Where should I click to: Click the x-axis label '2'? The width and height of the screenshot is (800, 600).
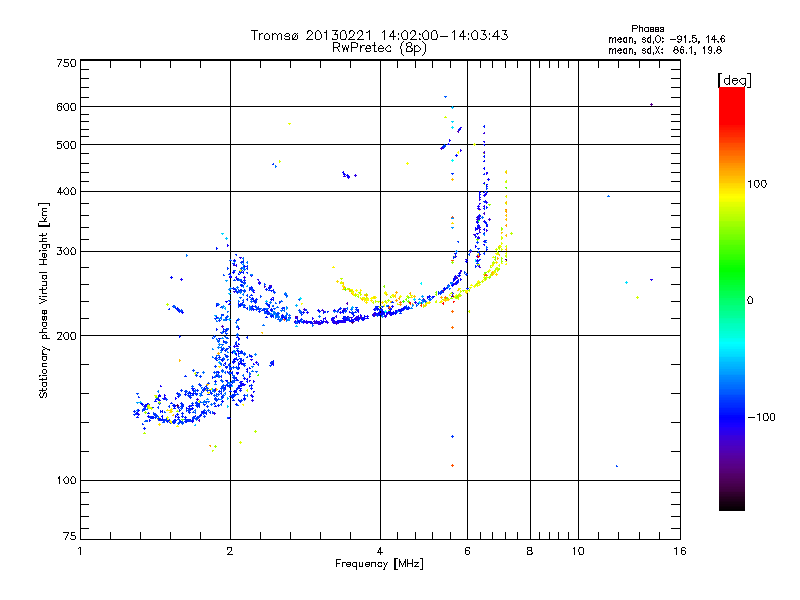[230, 551]
